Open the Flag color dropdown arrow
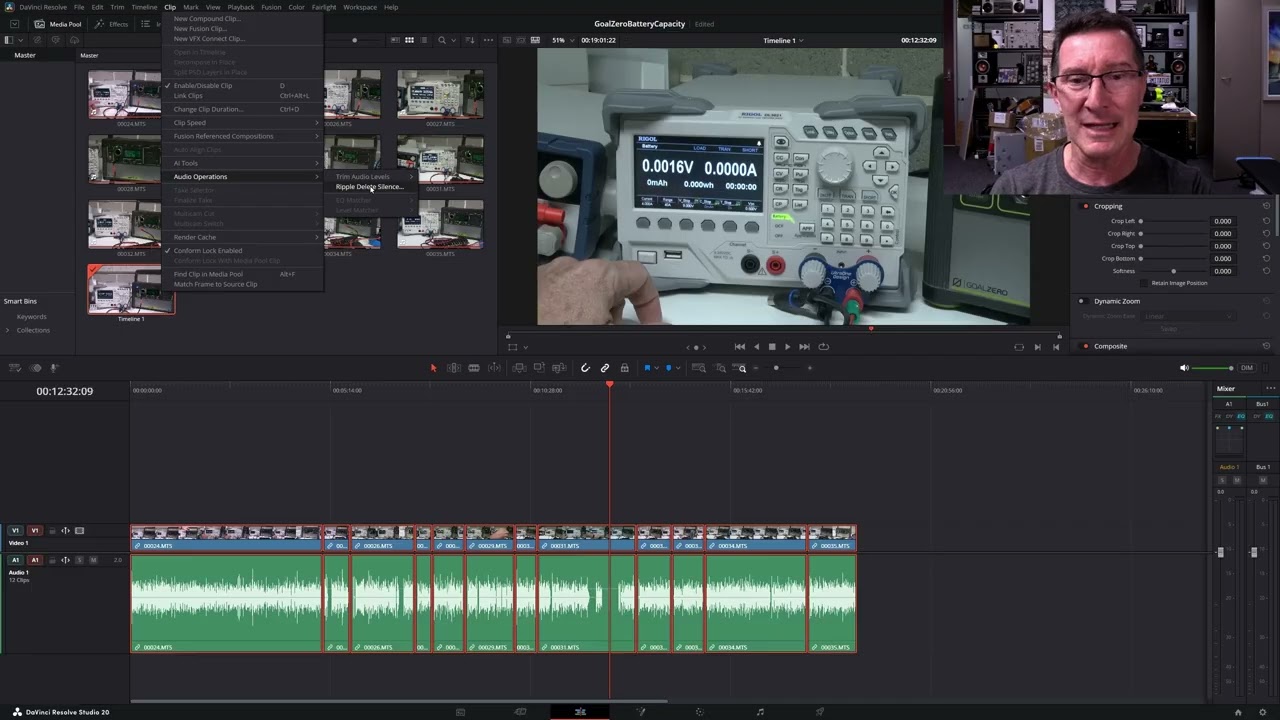The image size is (1280, 720). coord(655,368)
